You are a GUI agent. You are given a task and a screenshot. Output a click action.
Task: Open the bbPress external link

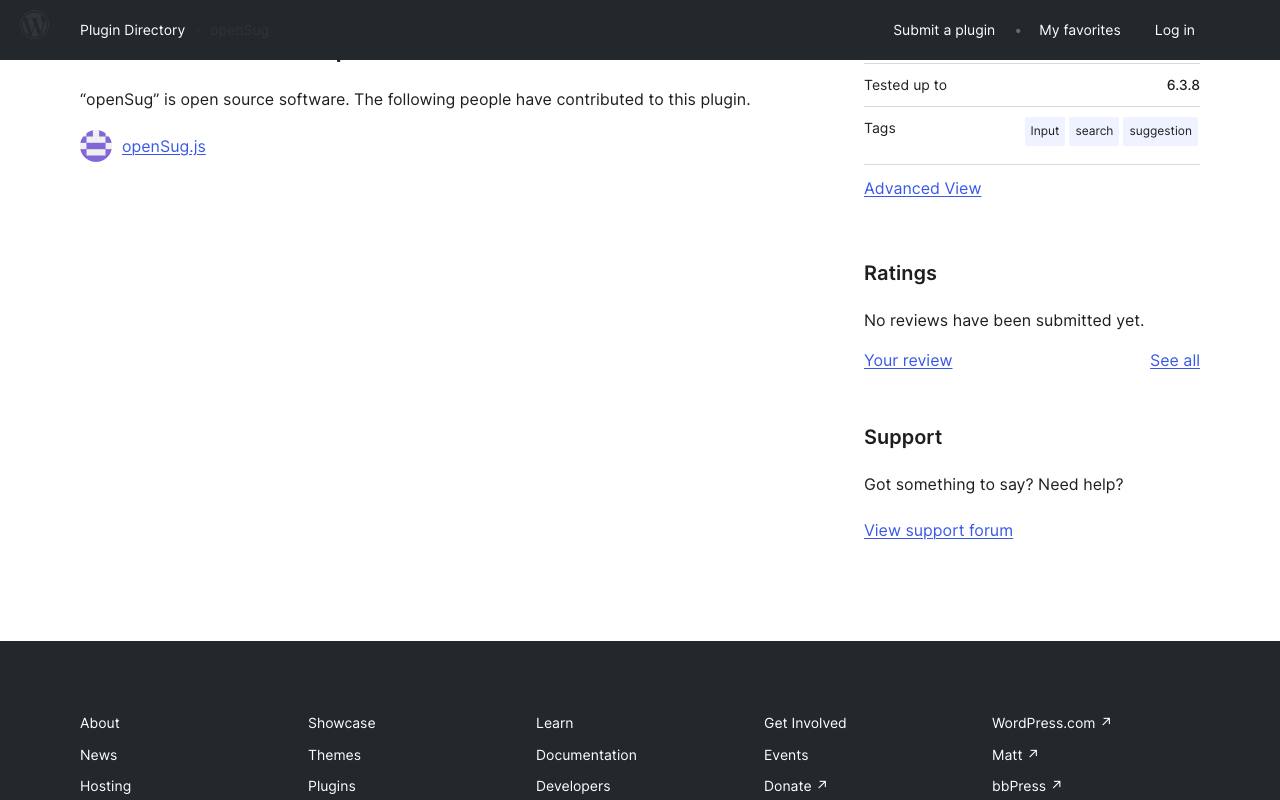[x=1026, y=786]
